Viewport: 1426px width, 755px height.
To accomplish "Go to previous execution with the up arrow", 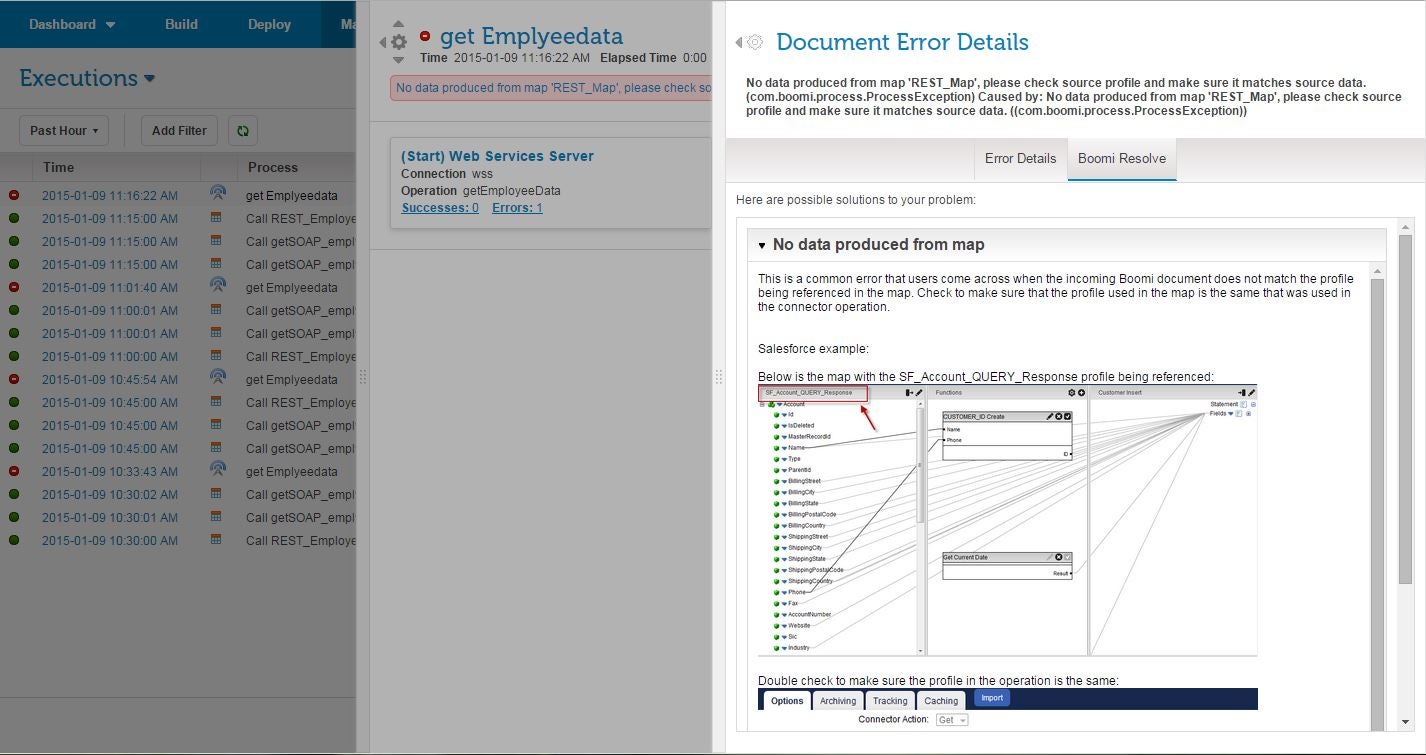I will 398,24.
